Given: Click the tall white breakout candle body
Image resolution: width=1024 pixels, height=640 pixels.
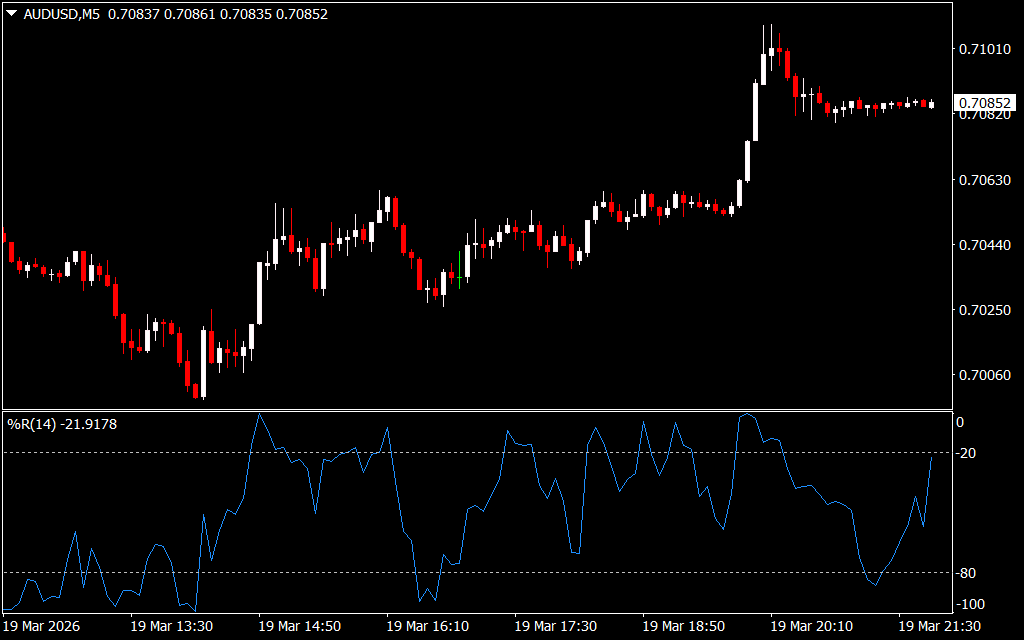Looking at the screenshot, I should (x=755, y=112).
